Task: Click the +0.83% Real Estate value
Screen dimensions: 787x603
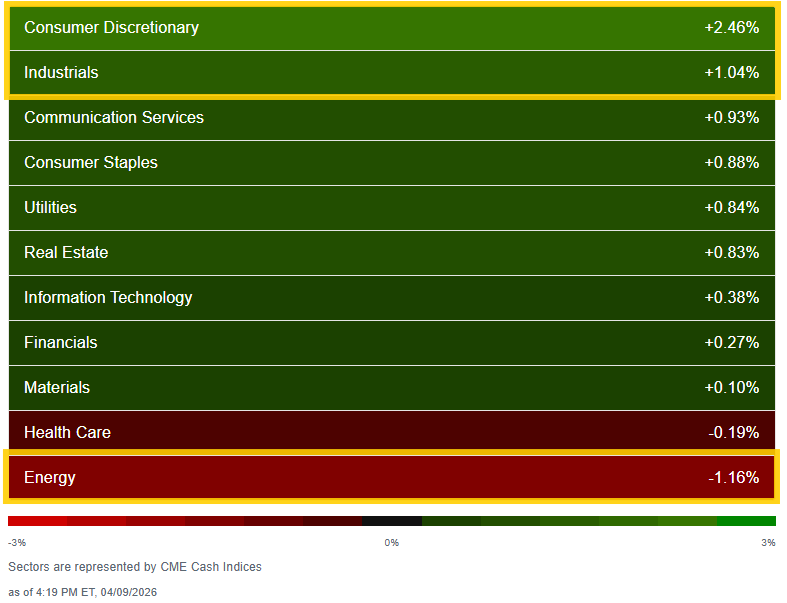Action: coord(732,253)
